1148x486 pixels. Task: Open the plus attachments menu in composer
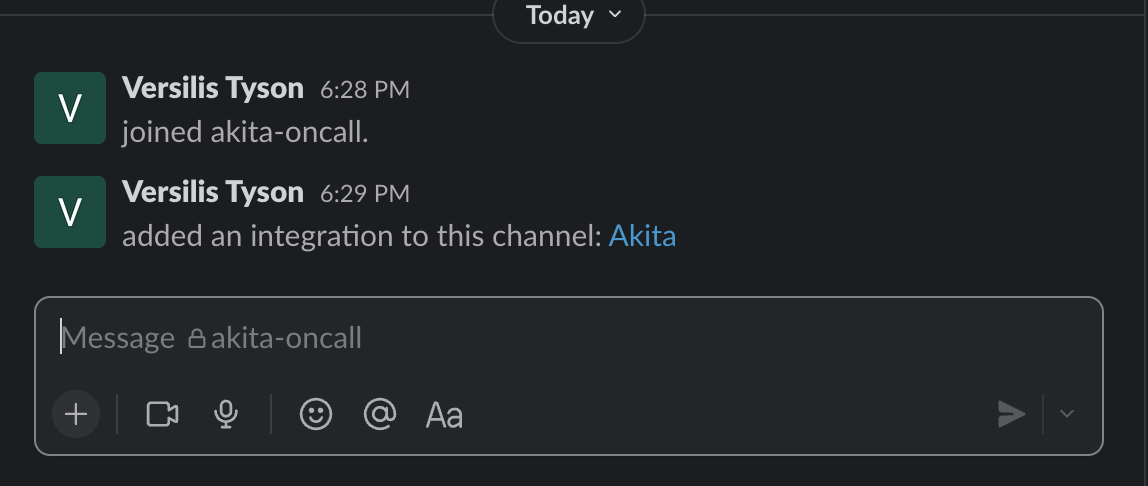76,414
